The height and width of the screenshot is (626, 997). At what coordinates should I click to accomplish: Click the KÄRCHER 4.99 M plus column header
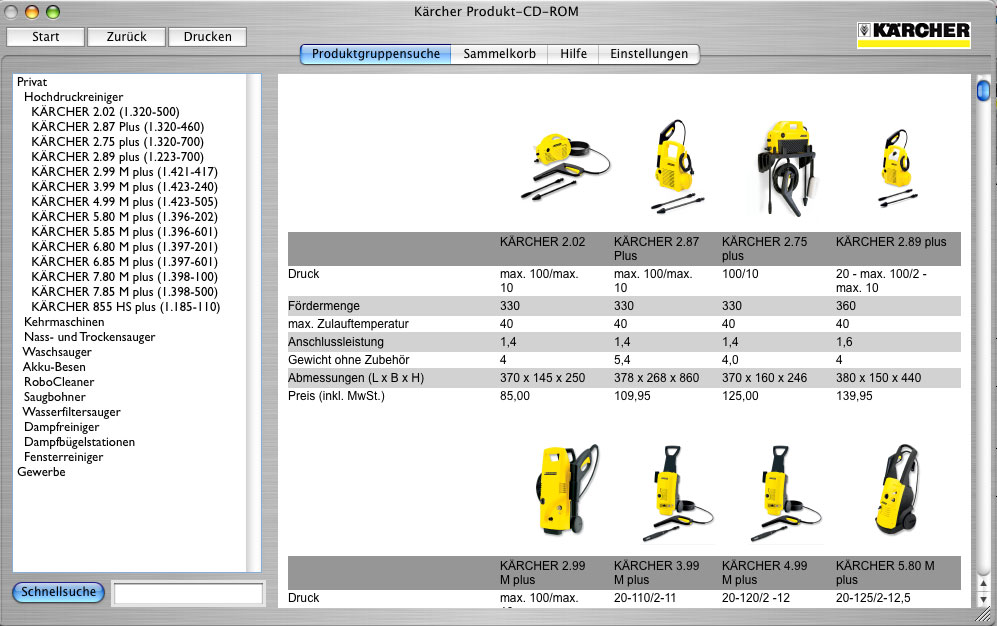pyautogui.click(x=764, y=573)
